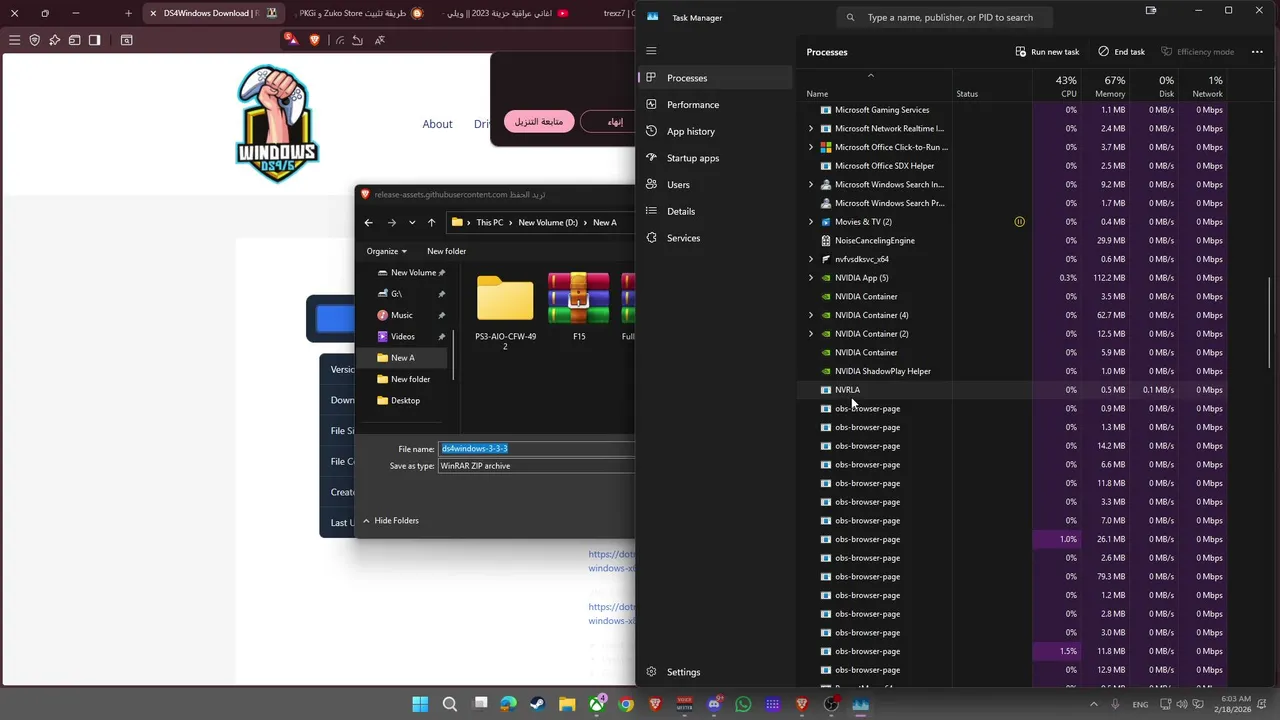
Task: Click the translate page icon in toolbar
Action: pyautogui.click(x=380, y=40)
